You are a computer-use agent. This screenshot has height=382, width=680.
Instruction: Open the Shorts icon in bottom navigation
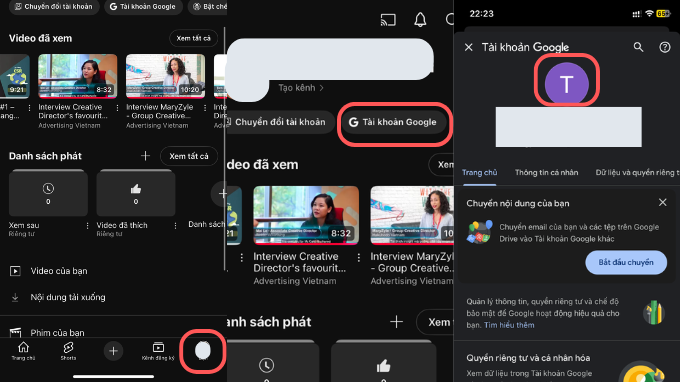(68, 351)
